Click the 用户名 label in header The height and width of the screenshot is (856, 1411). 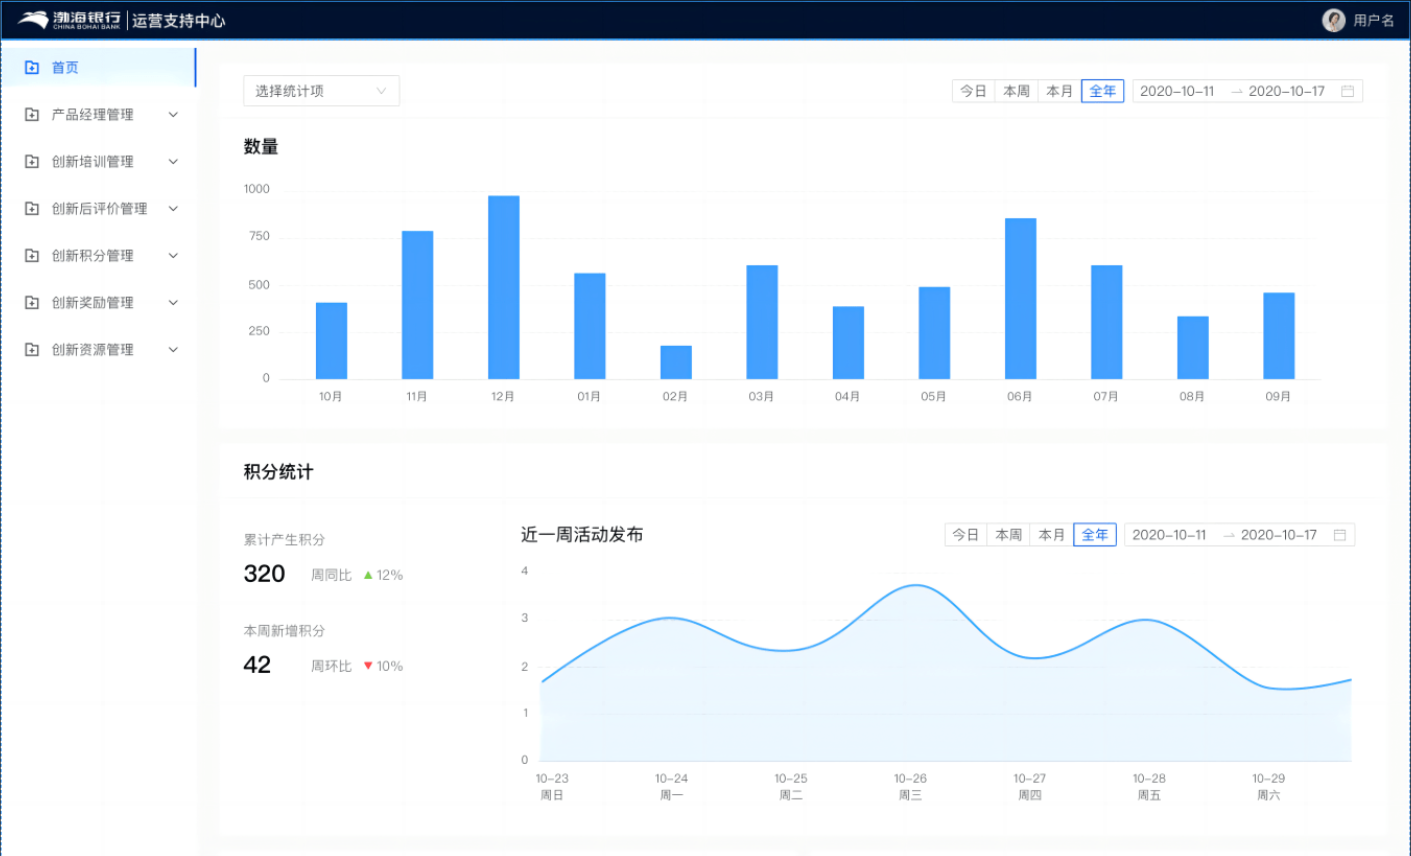click(x=1373, y=20)
